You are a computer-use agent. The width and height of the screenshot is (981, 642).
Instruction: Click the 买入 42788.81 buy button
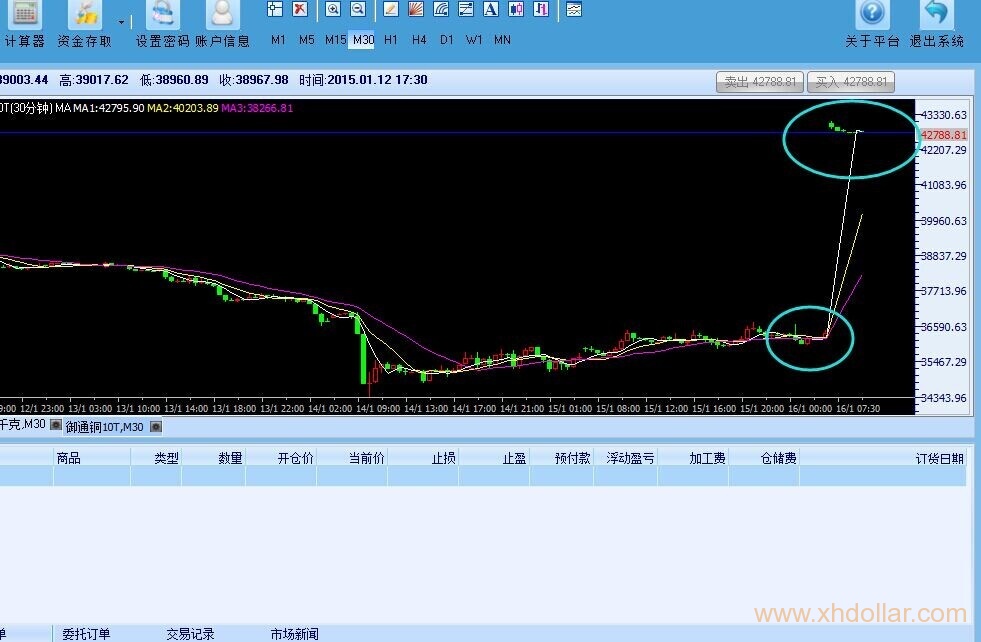851,82
